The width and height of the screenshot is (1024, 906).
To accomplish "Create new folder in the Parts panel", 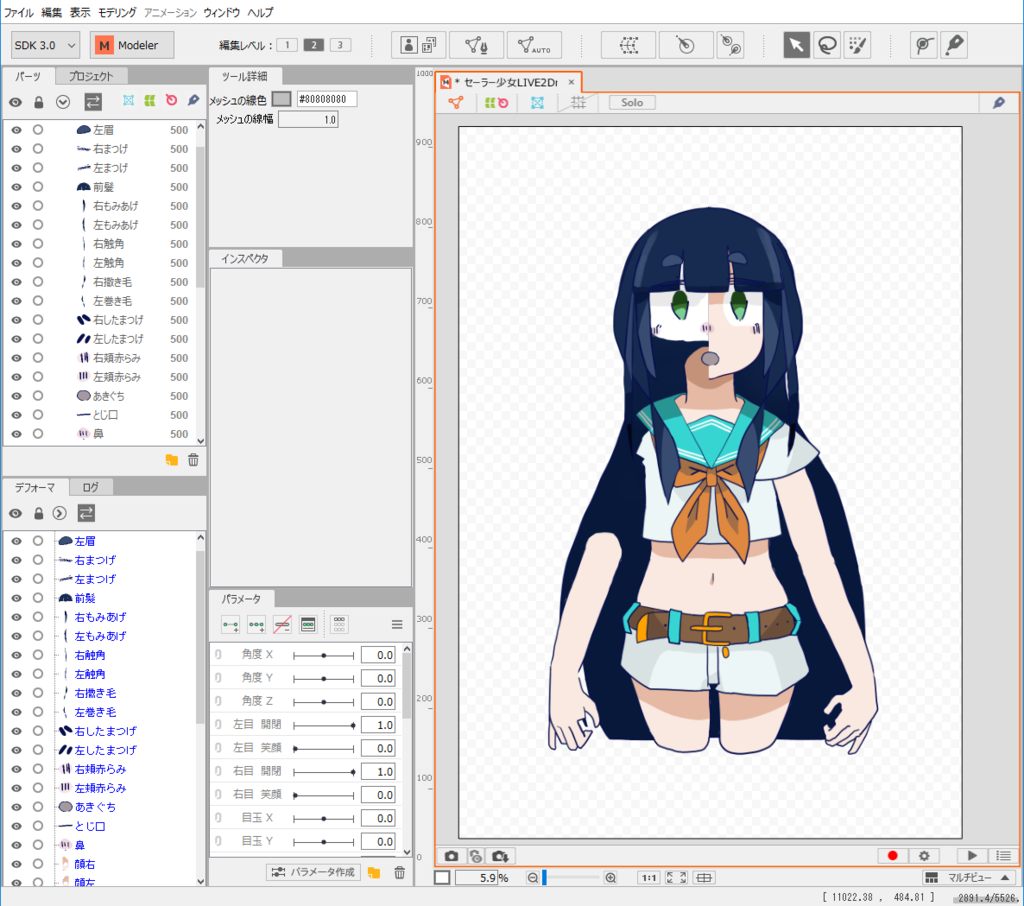I will [172, 460].
